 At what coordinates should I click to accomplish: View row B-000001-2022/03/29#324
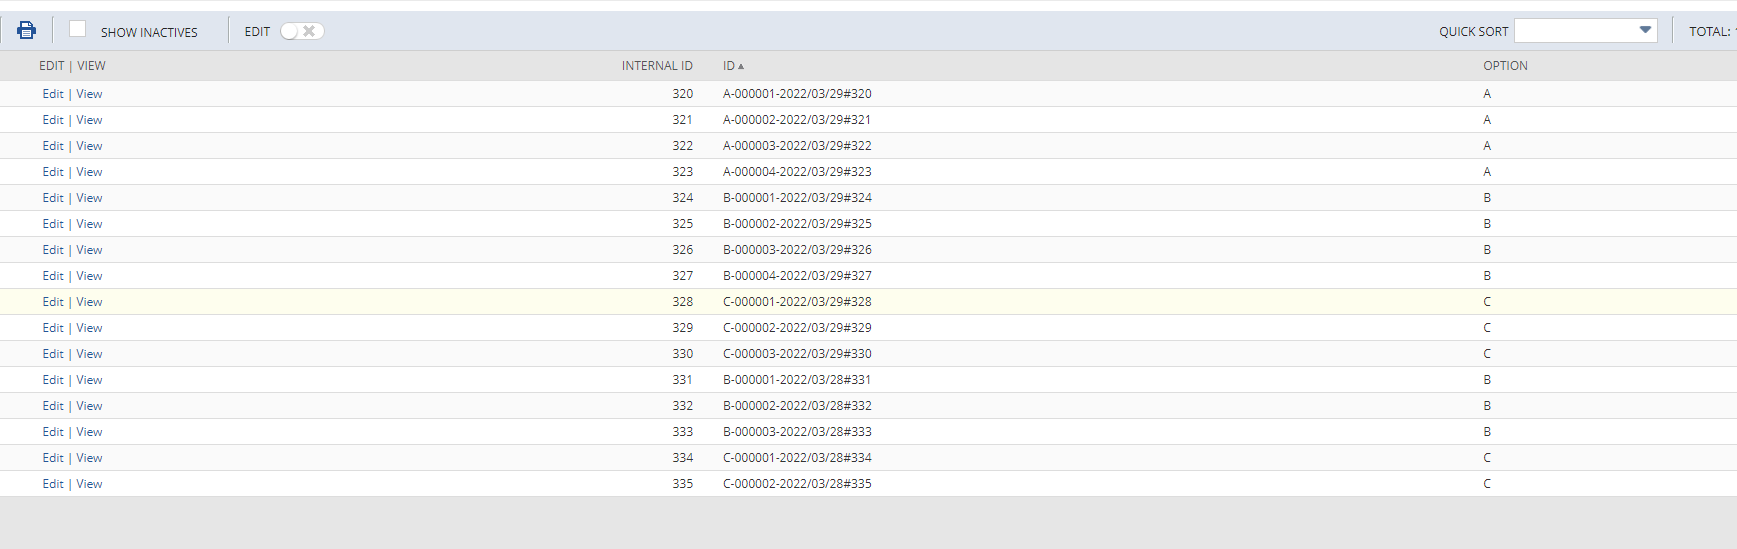pos(89,198)
